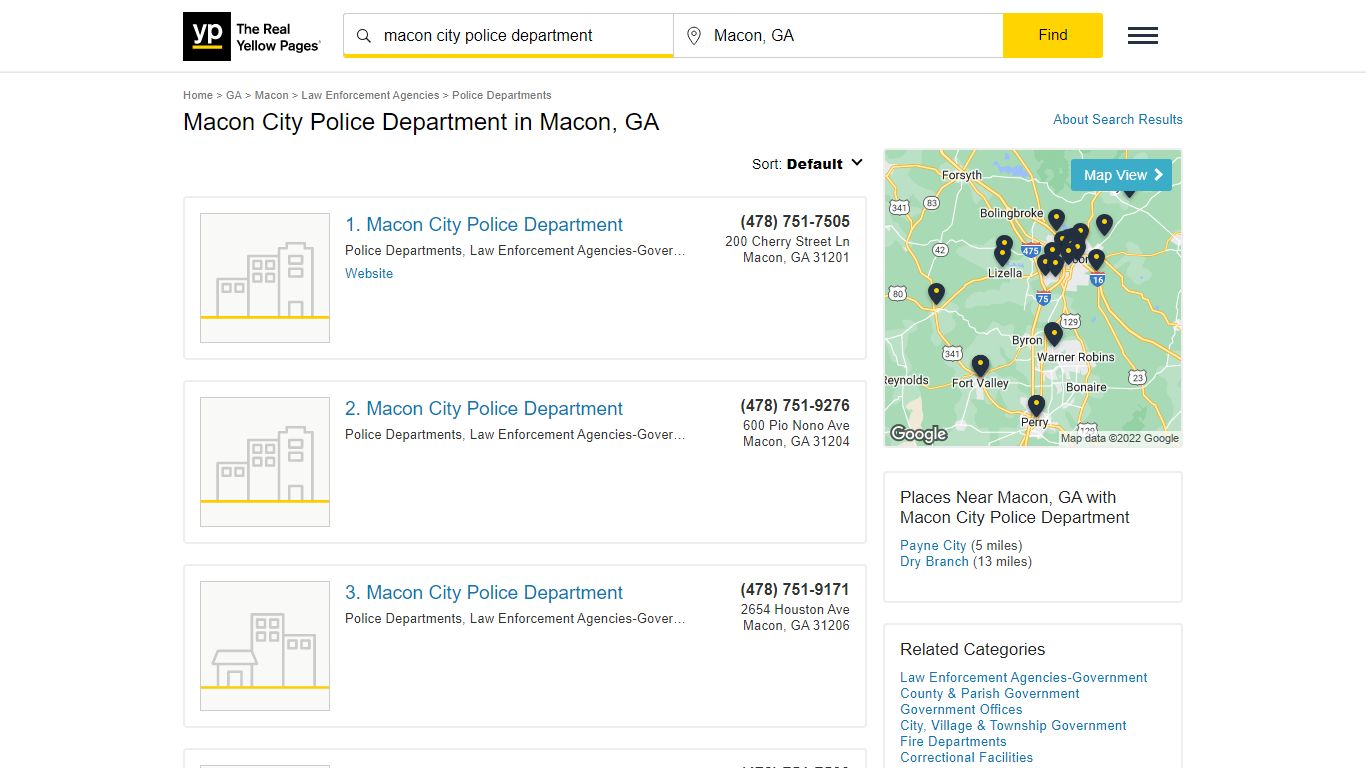Click address 600 Pio Nono Ave
This screenshot has width=1366, height=768.
796,426
